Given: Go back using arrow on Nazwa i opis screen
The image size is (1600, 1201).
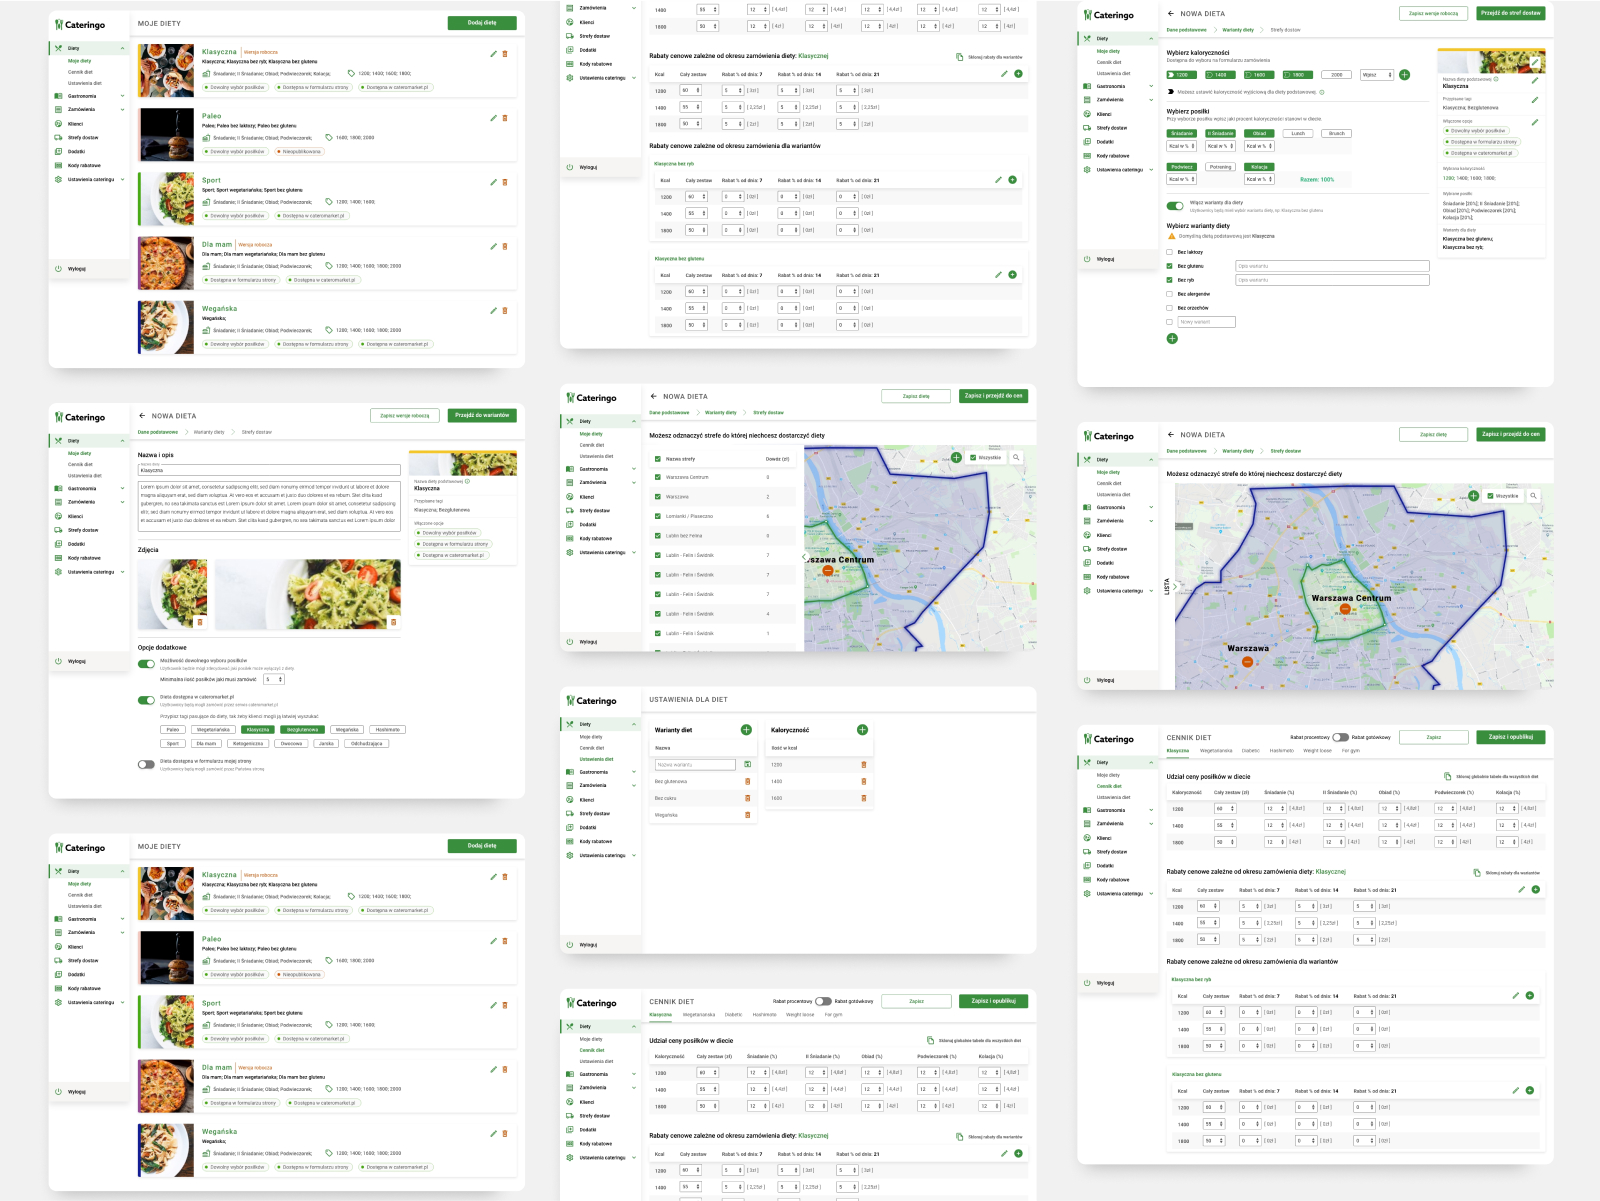Looking at the screenshot, I should tap(142, 416).
